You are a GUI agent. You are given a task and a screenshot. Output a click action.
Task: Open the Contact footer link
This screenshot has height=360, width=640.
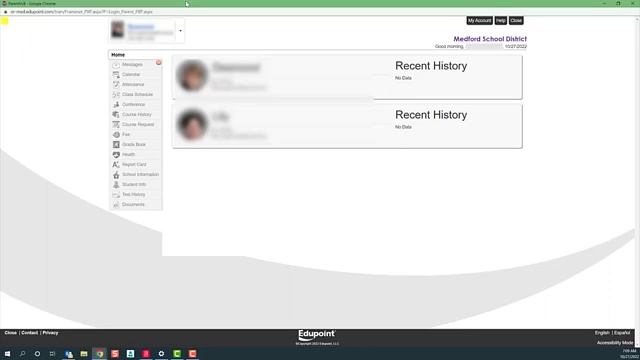[x=29, y=333]
